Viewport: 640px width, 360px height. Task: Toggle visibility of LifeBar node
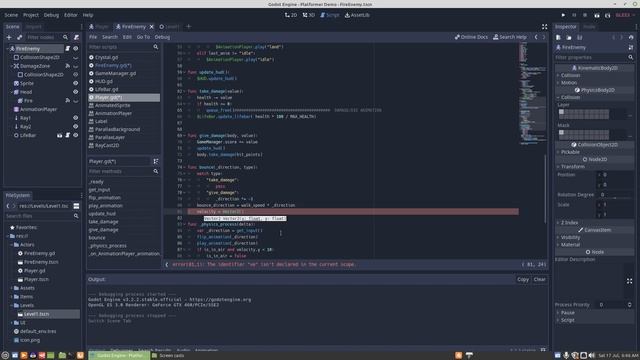coord(75,135)
